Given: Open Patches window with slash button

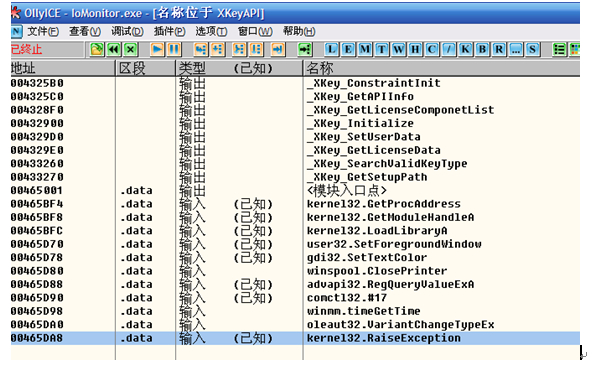Looking at the screenshot, I should coord(449,49).
